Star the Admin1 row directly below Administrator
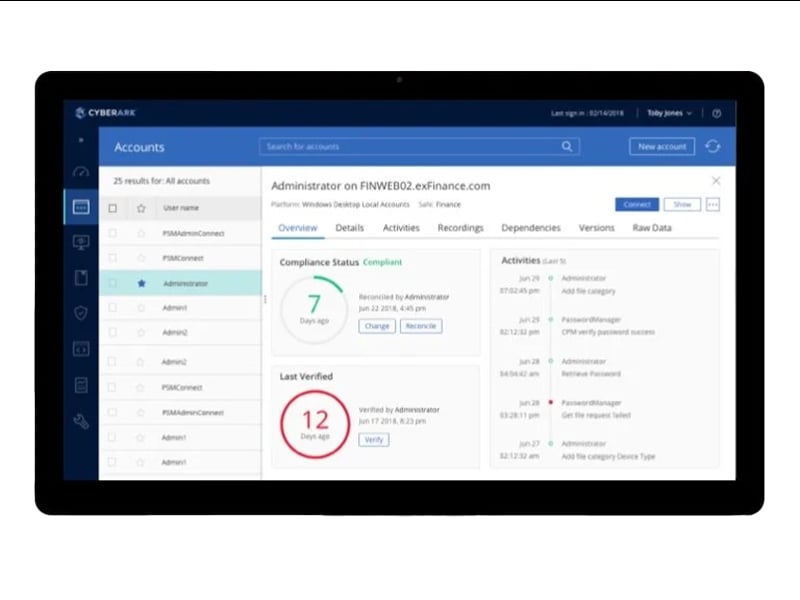The height and width of the screenshot is (600, 800). [x=141, y=308]
